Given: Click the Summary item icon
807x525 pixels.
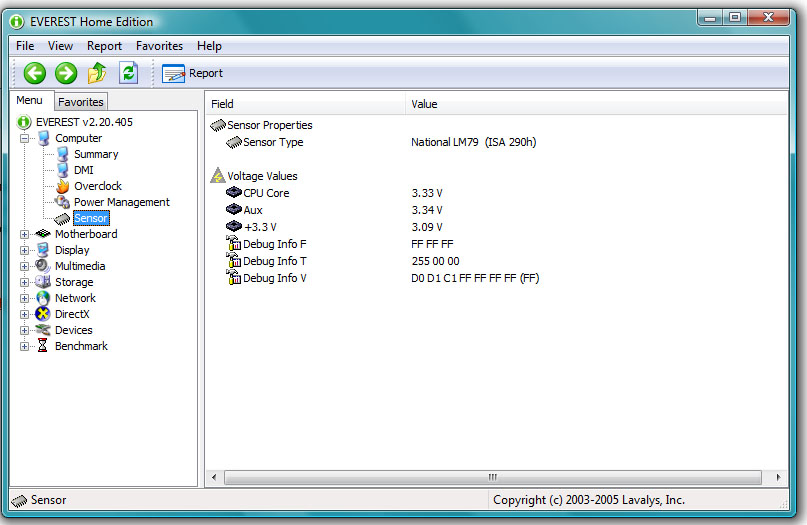Looking at the screenshot, I should (x=63, y=154).
